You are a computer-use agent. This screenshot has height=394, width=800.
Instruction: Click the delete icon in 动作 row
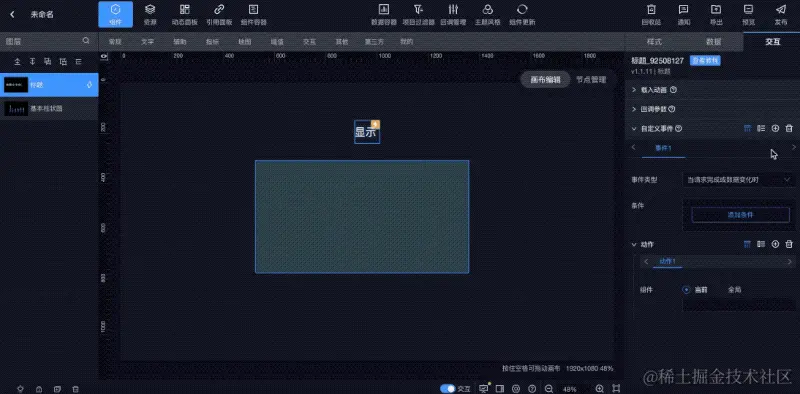click(x=789, y=244)
